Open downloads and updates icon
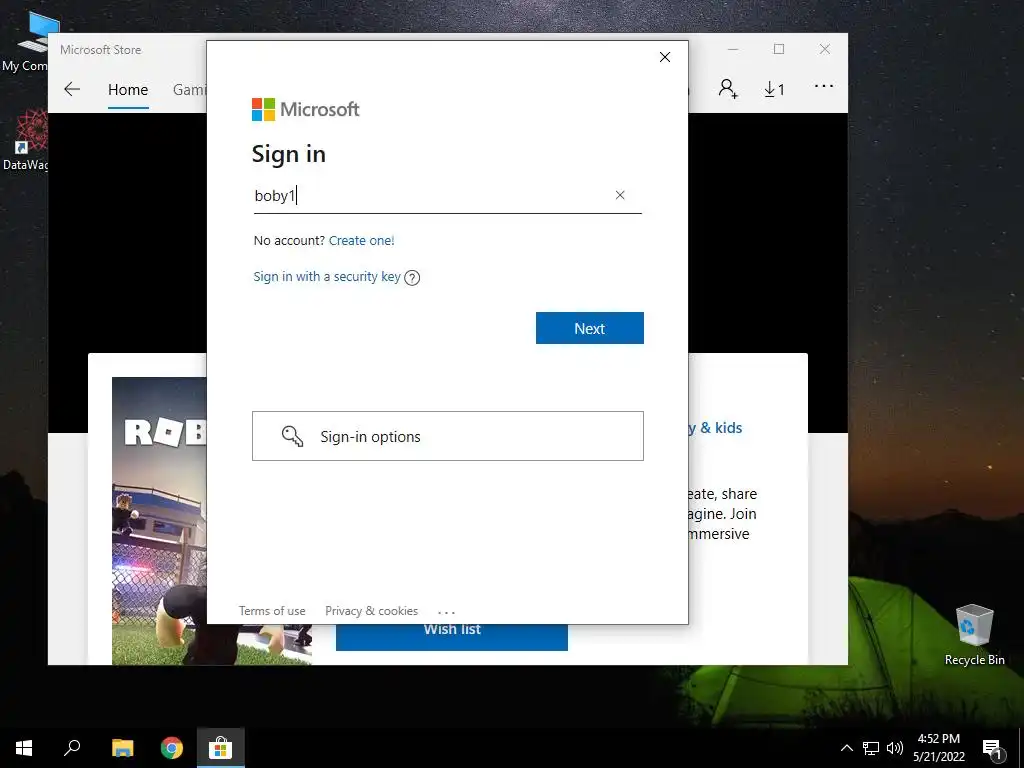This screenshot has width=1024, height=768. (x=775, y=89)
